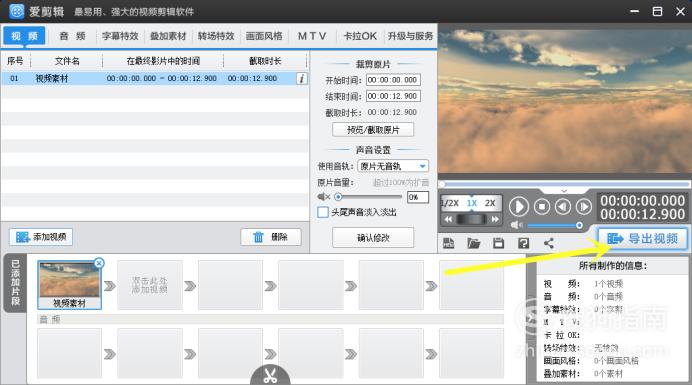Open the 转场特效 tab
The image size is (692, 385).
coord(216,36)
